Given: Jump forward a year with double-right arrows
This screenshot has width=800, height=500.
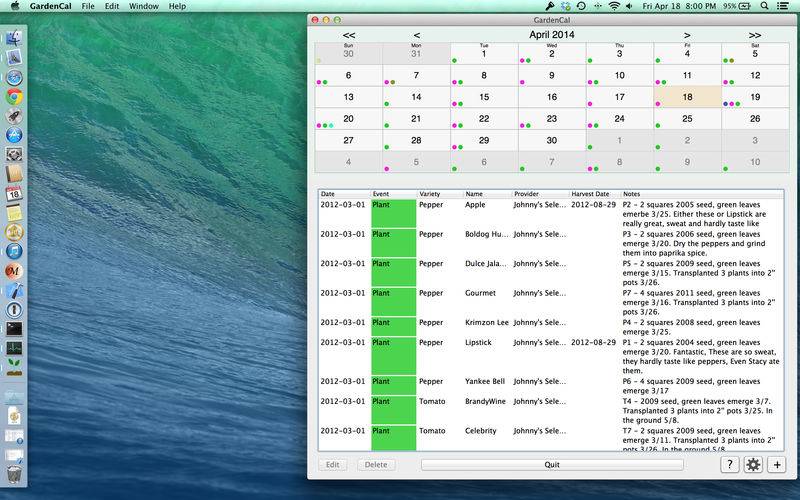Looking at the screenshot, I should tap(755, 35).
